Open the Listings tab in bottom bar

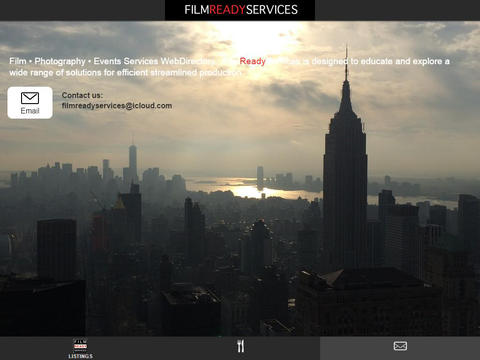click(80, 348)
